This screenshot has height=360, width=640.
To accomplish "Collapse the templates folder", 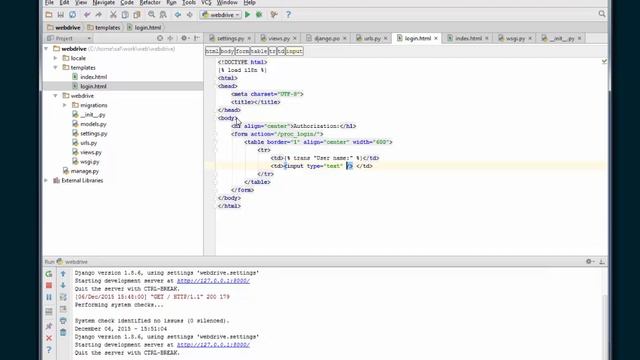I will pos(56,67).
